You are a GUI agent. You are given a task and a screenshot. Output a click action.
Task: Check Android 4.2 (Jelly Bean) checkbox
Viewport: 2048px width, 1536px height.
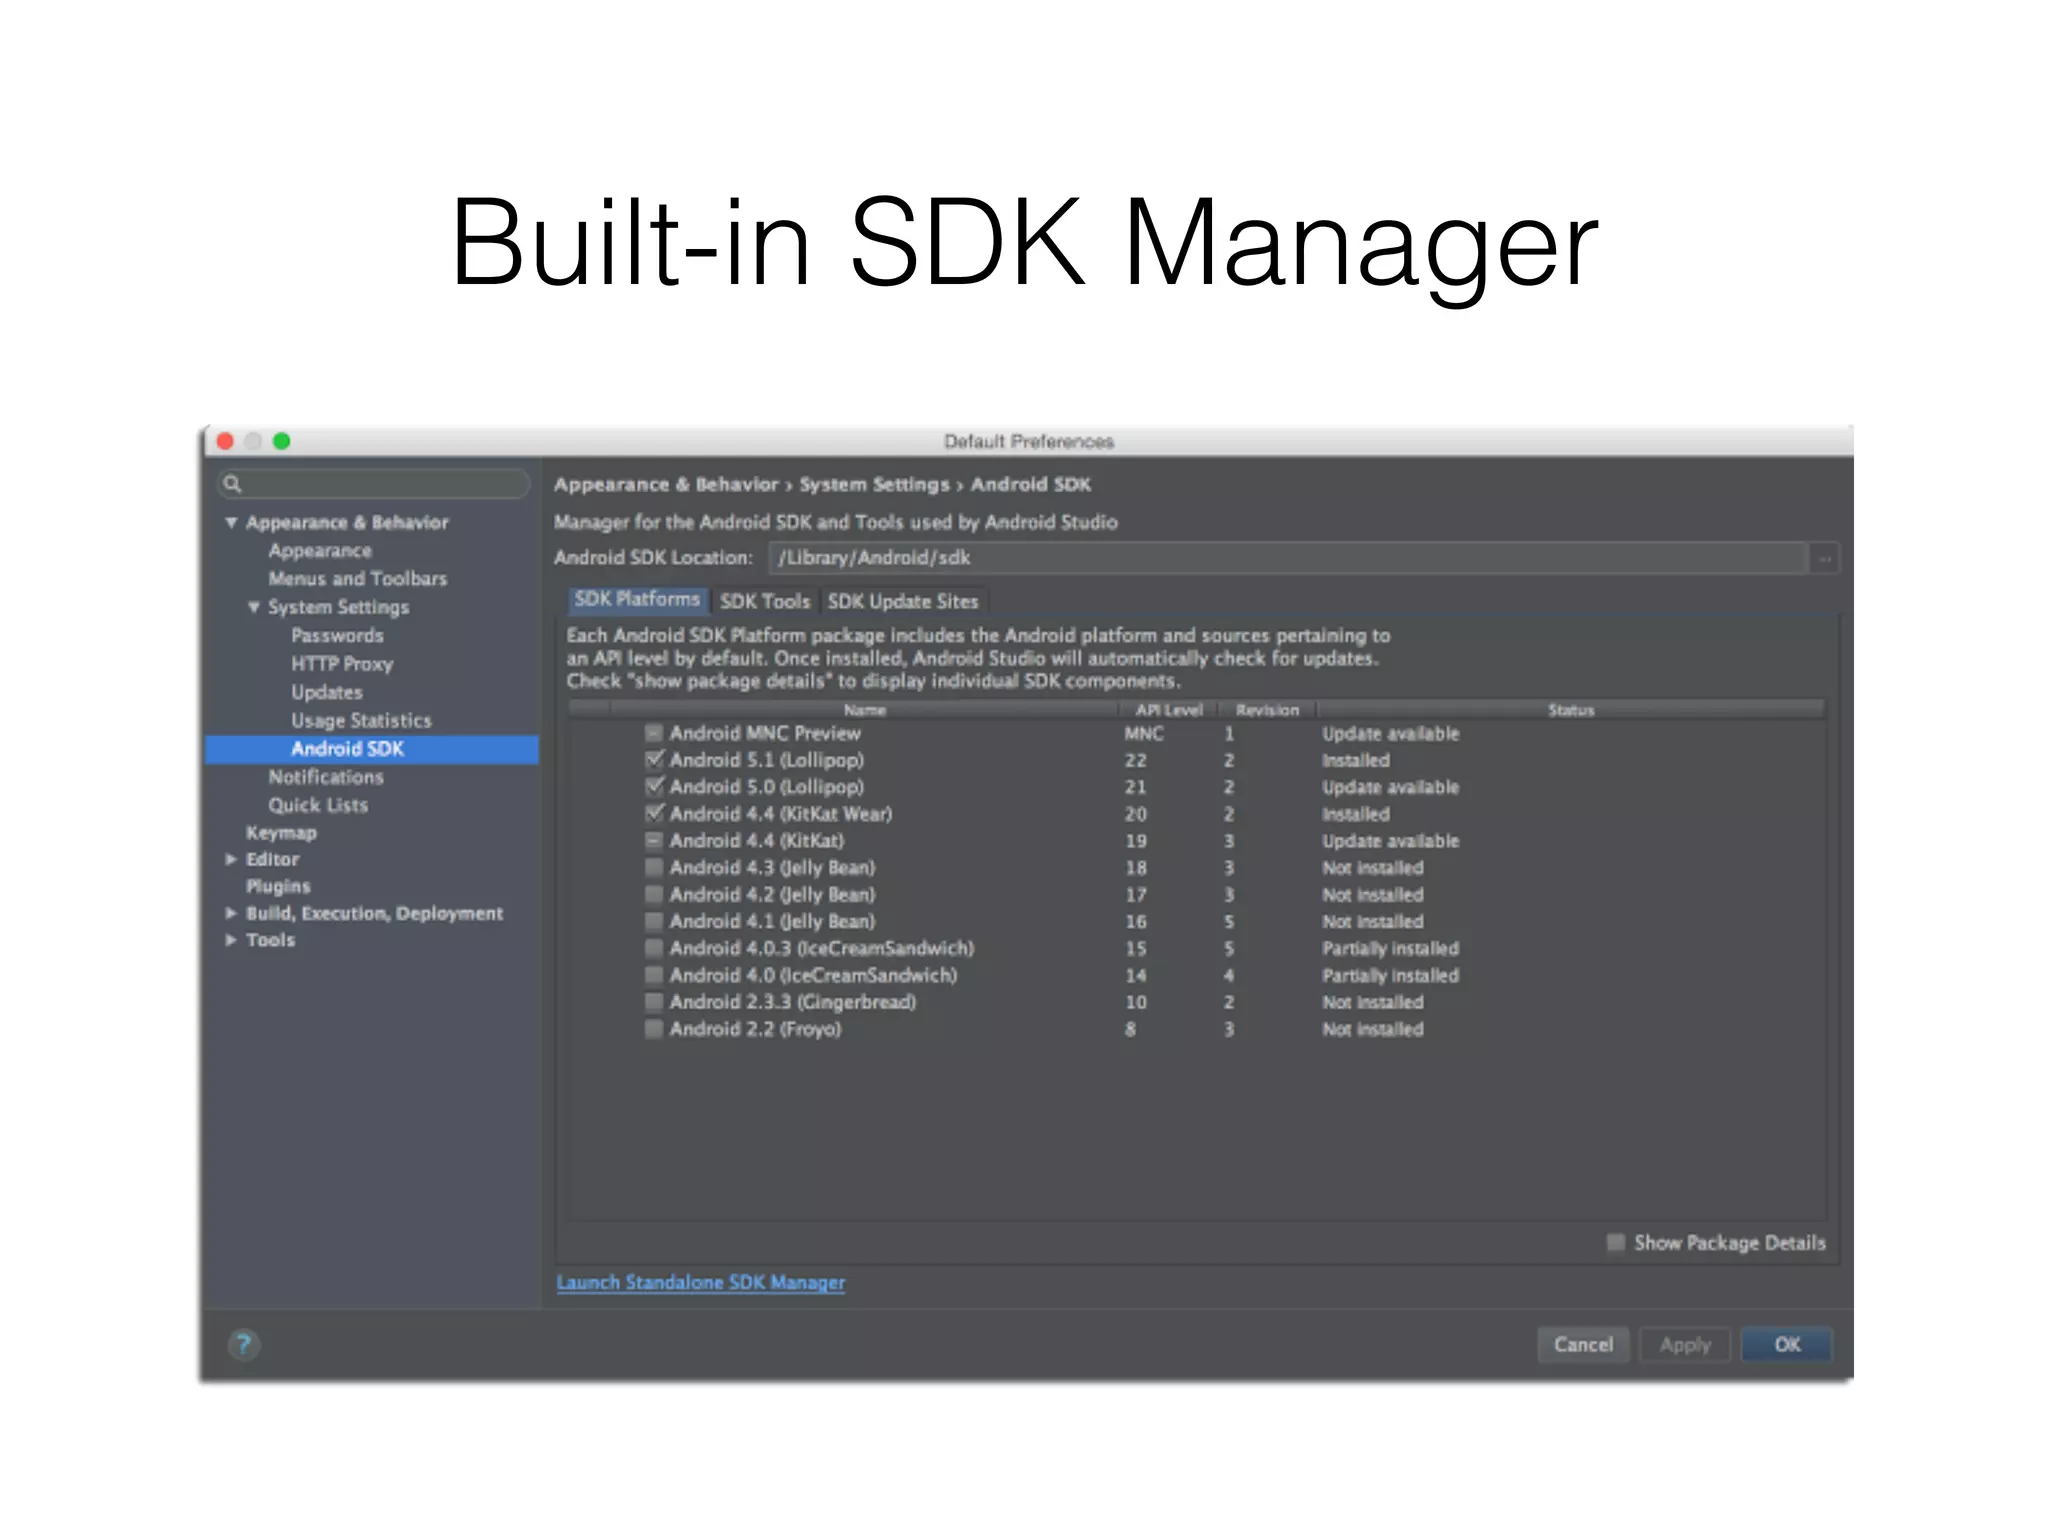point(654,895)
